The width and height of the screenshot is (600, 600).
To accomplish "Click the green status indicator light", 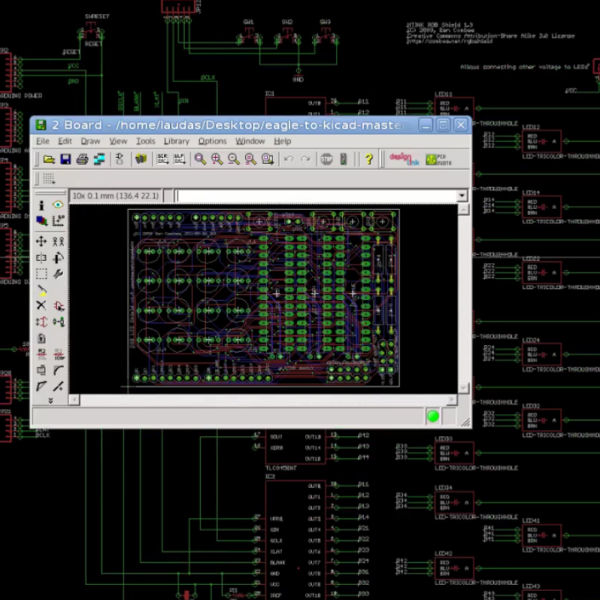I will (x=433, y=416).
